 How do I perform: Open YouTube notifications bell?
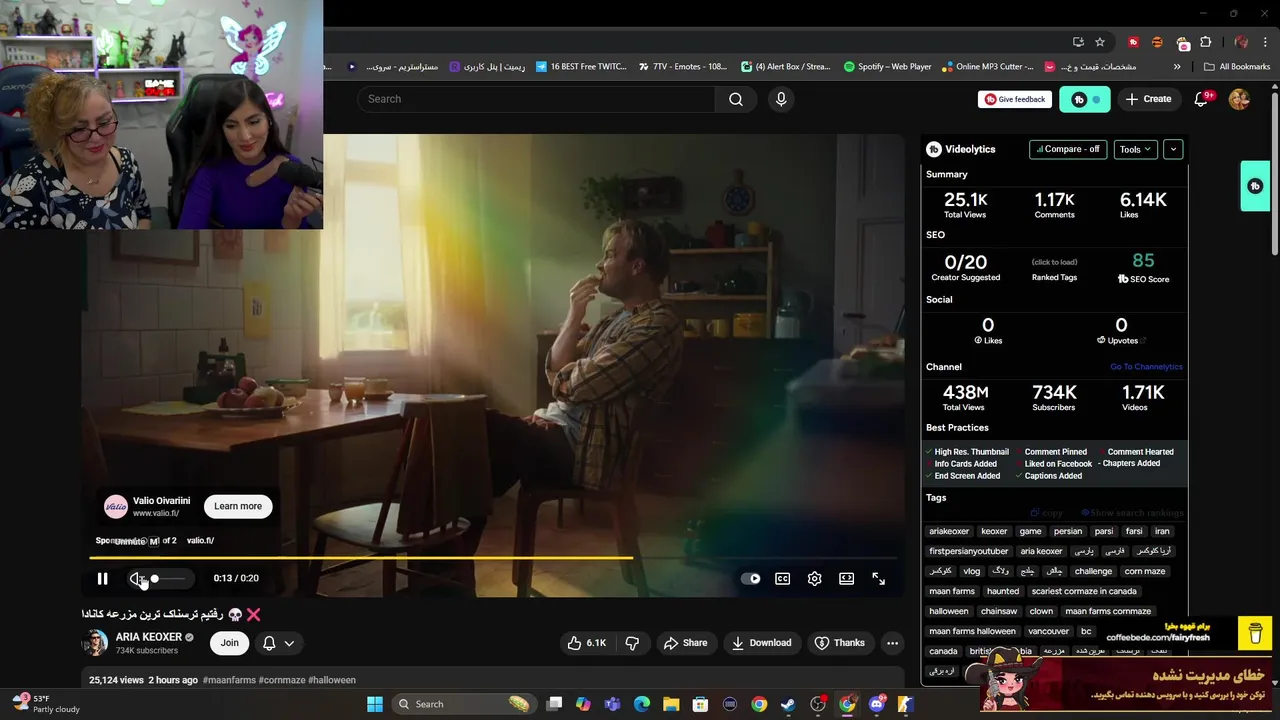pos(1203,99)
